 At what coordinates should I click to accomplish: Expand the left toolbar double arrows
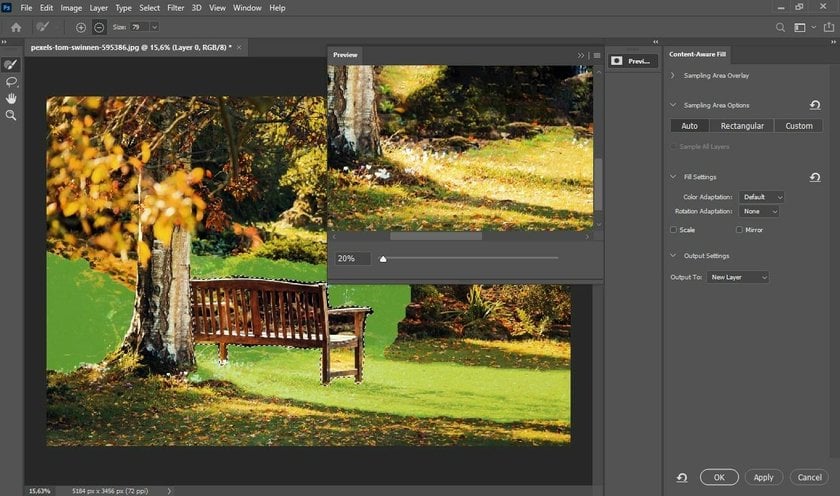point(4,41)
